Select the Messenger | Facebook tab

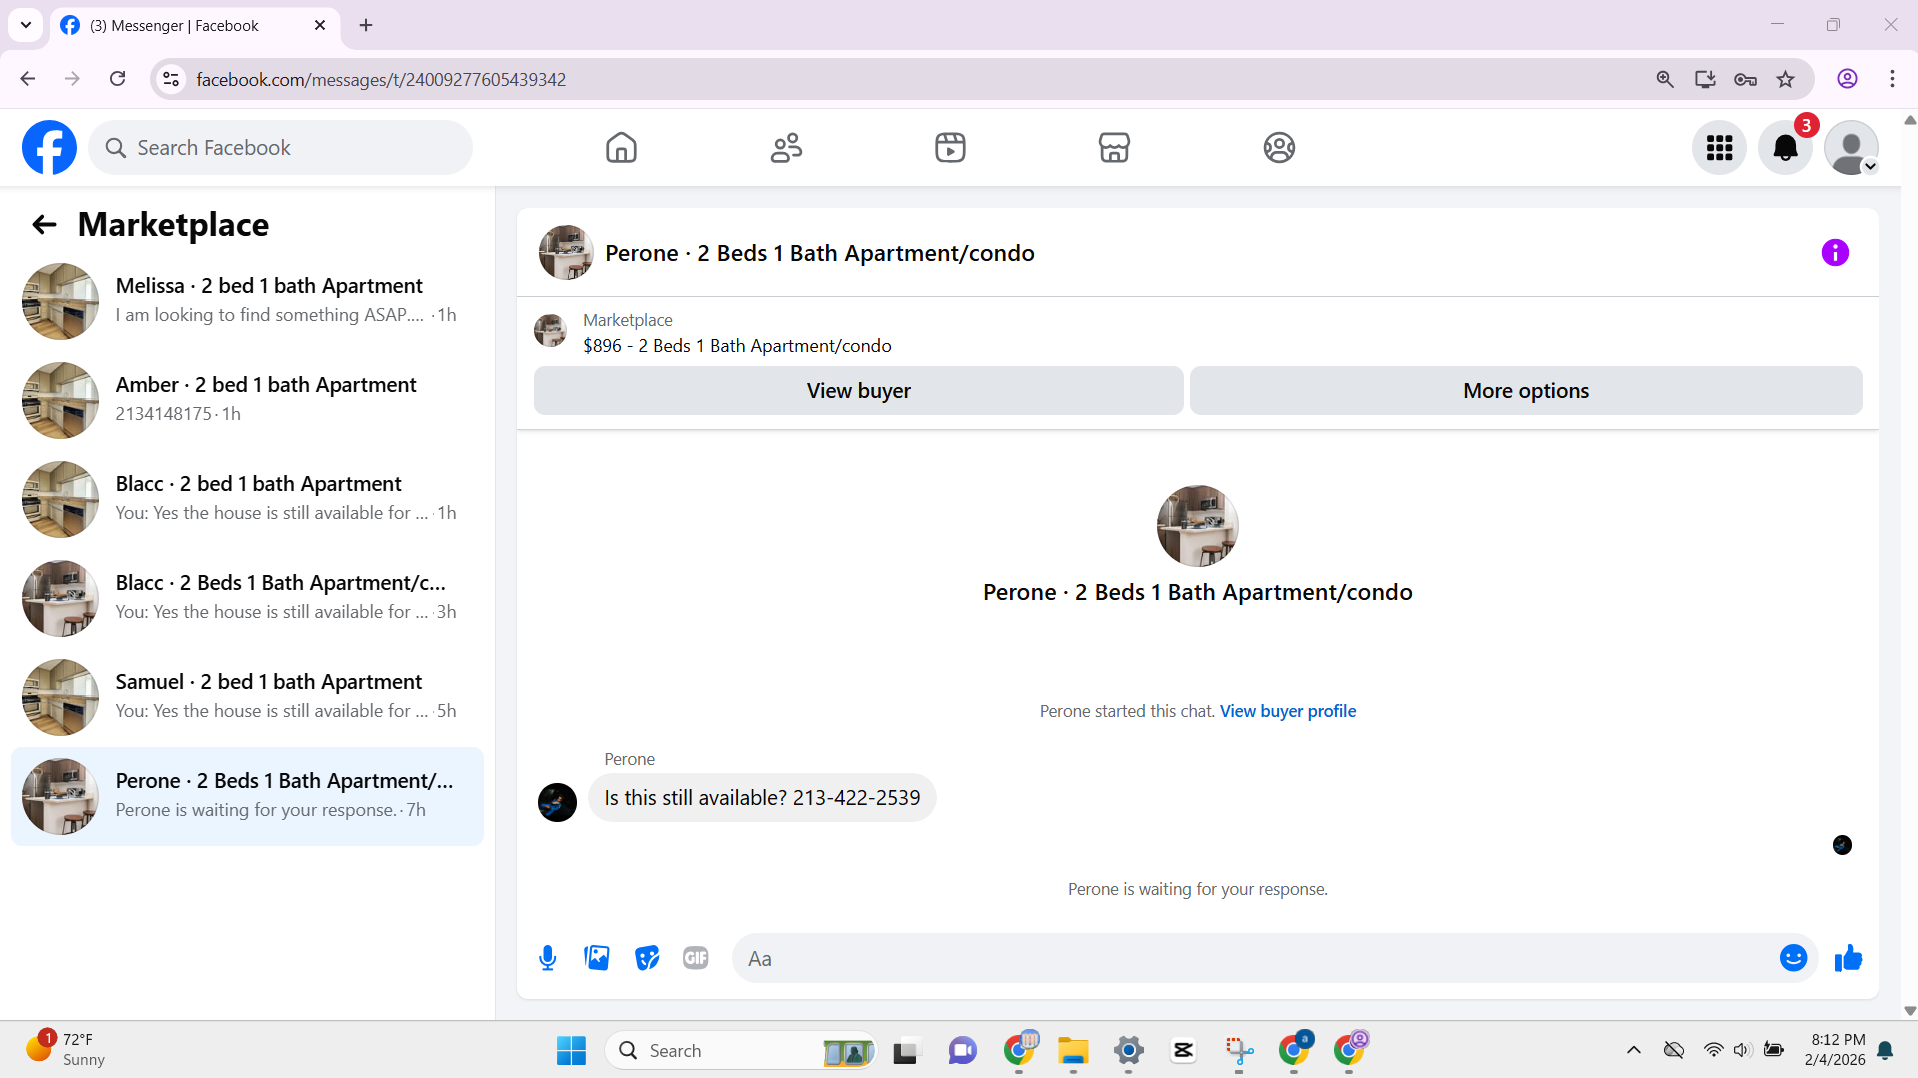[194, 25]
